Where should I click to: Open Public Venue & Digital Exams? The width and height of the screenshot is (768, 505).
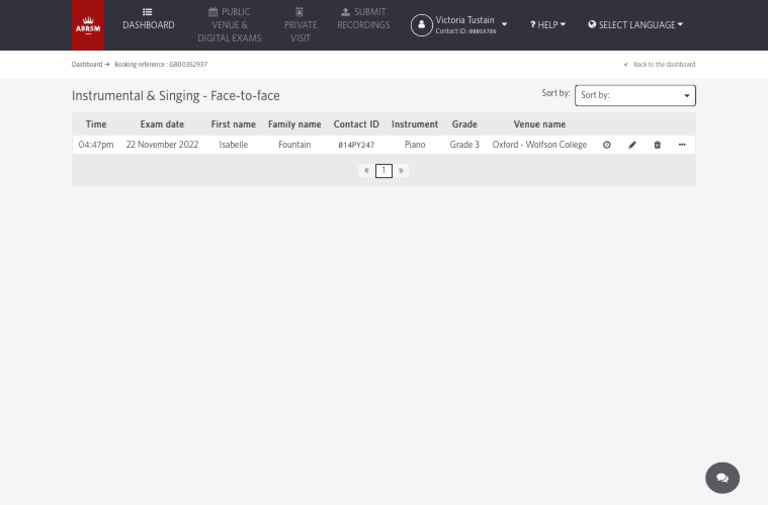click(229, 25)
